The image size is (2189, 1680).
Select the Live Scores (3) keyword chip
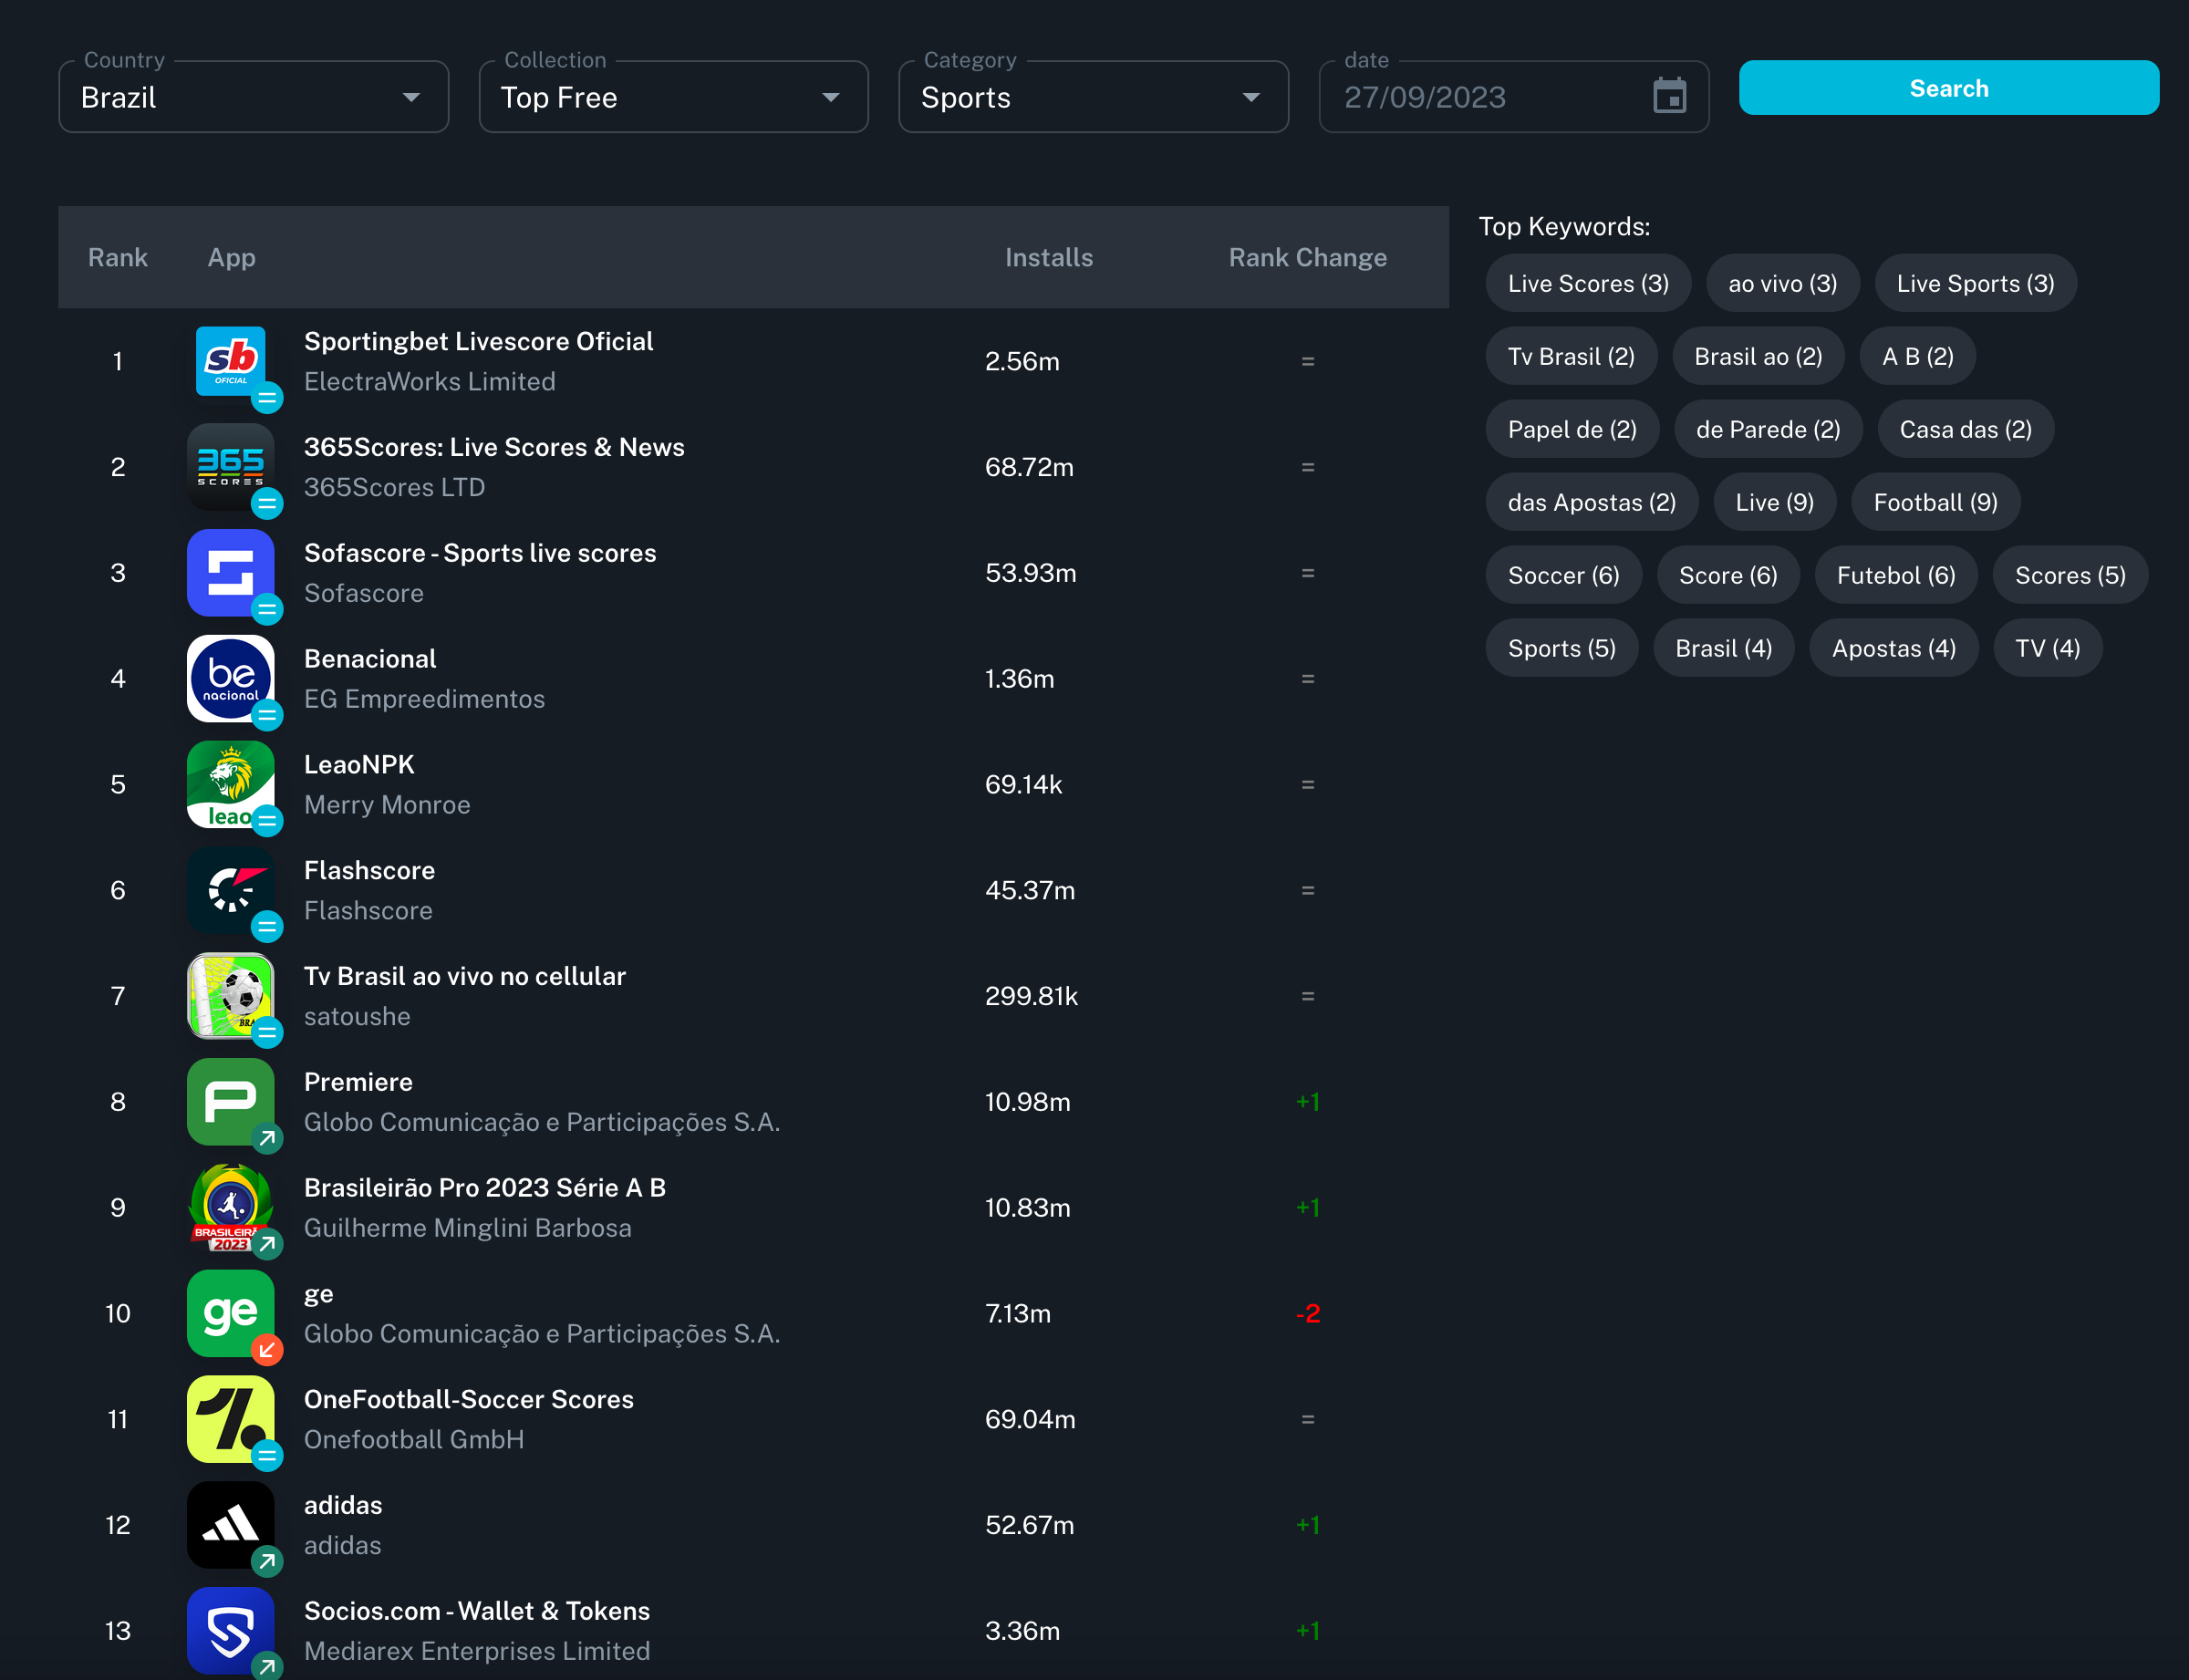pyautogui.click(x=1588, y=284)
